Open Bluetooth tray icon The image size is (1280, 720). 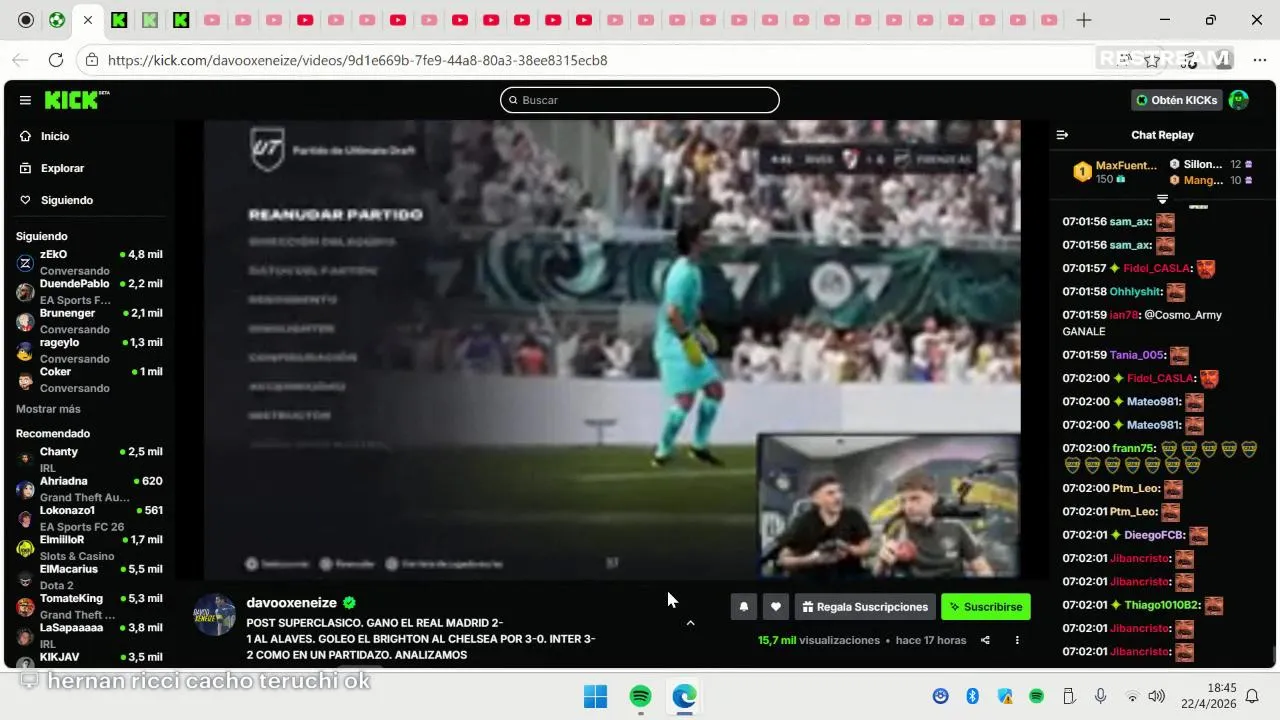coord(972,696)
